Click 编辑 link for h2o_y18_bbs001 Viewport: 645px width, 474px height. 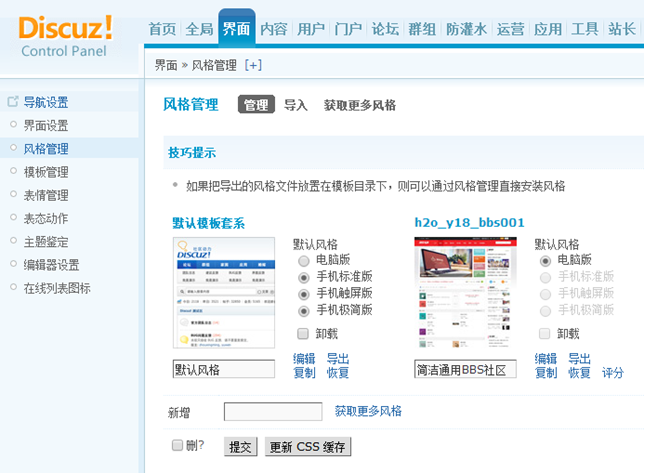pyautogui.click(x=546, y=359)
